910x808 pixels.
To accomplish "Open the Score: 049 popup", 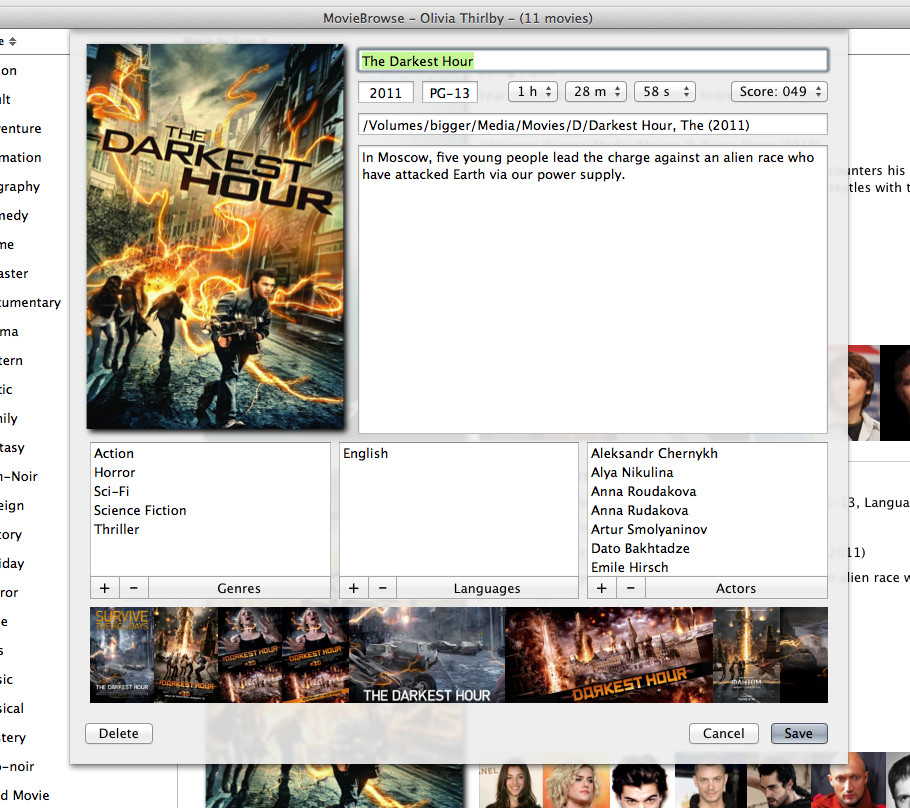I will click(x=779, y=92).
